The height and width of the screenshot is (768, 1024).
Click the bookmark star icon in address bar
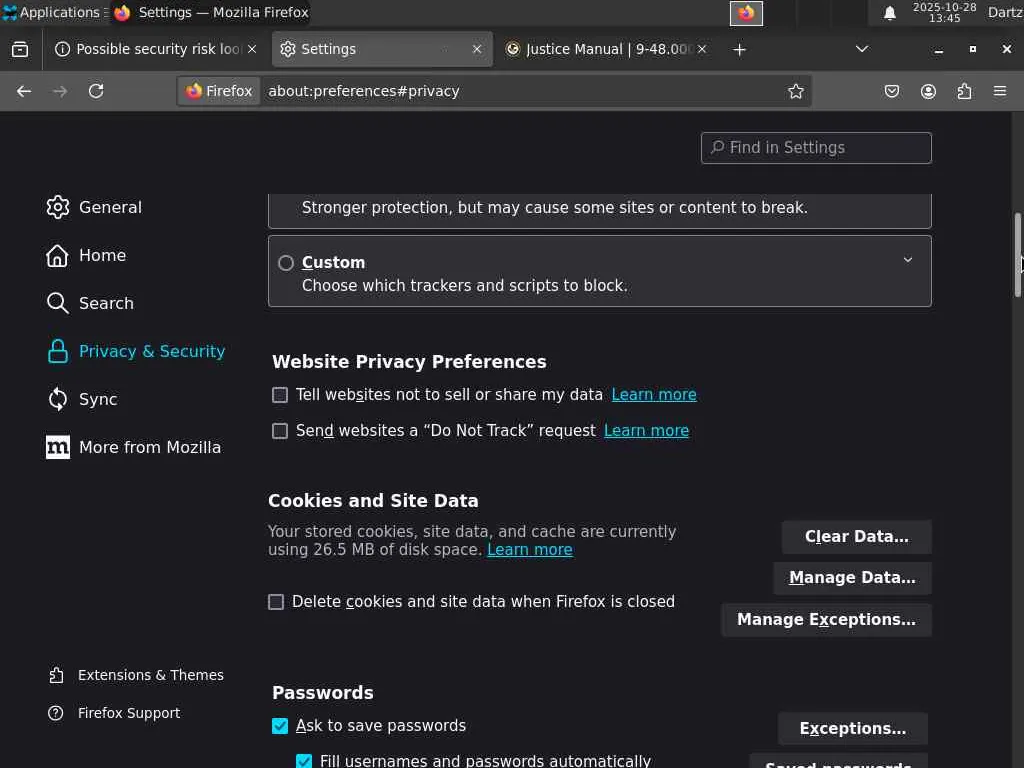795,91
